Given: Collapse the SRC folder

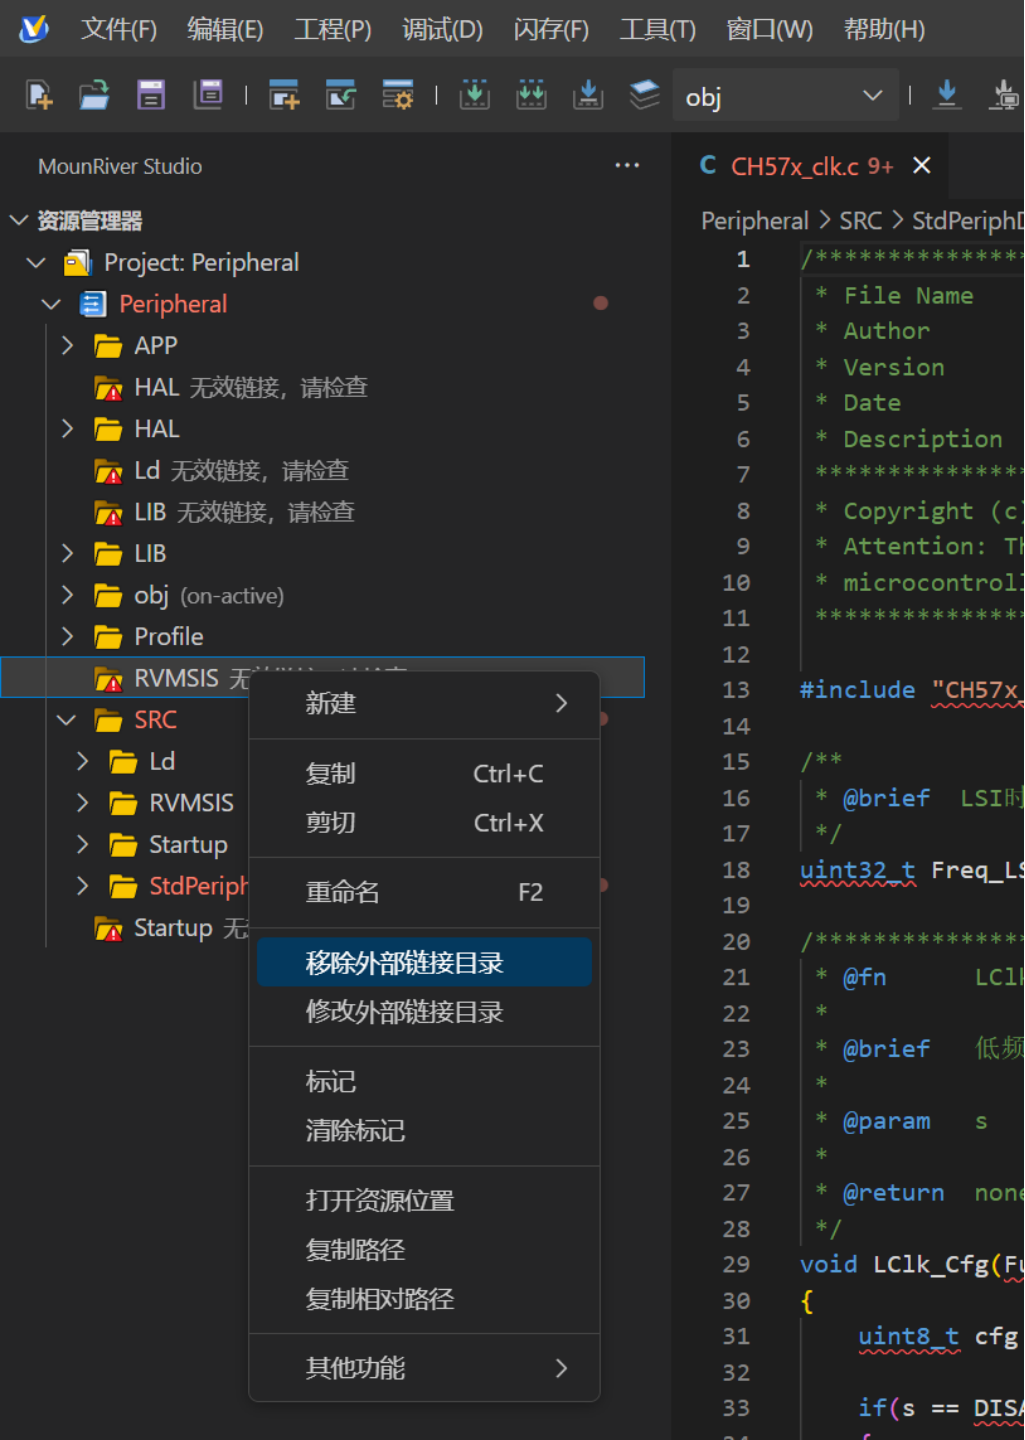Looking at the screenshot, I should coord(67,720).
